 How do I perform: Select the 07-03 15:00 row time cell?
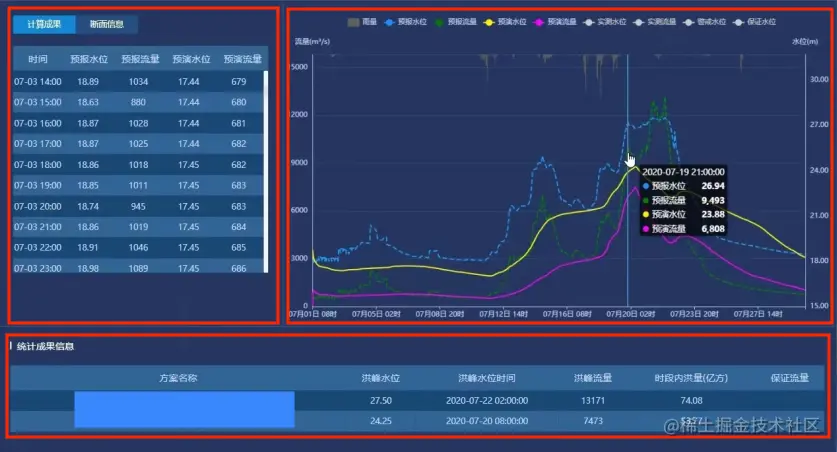click(38, 102)
